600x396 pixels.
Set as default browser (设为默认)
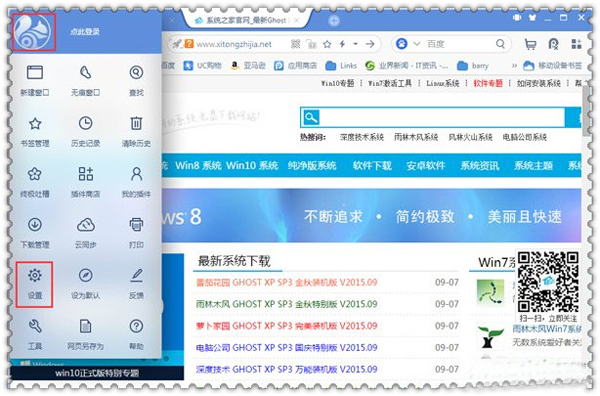(85, 284)
